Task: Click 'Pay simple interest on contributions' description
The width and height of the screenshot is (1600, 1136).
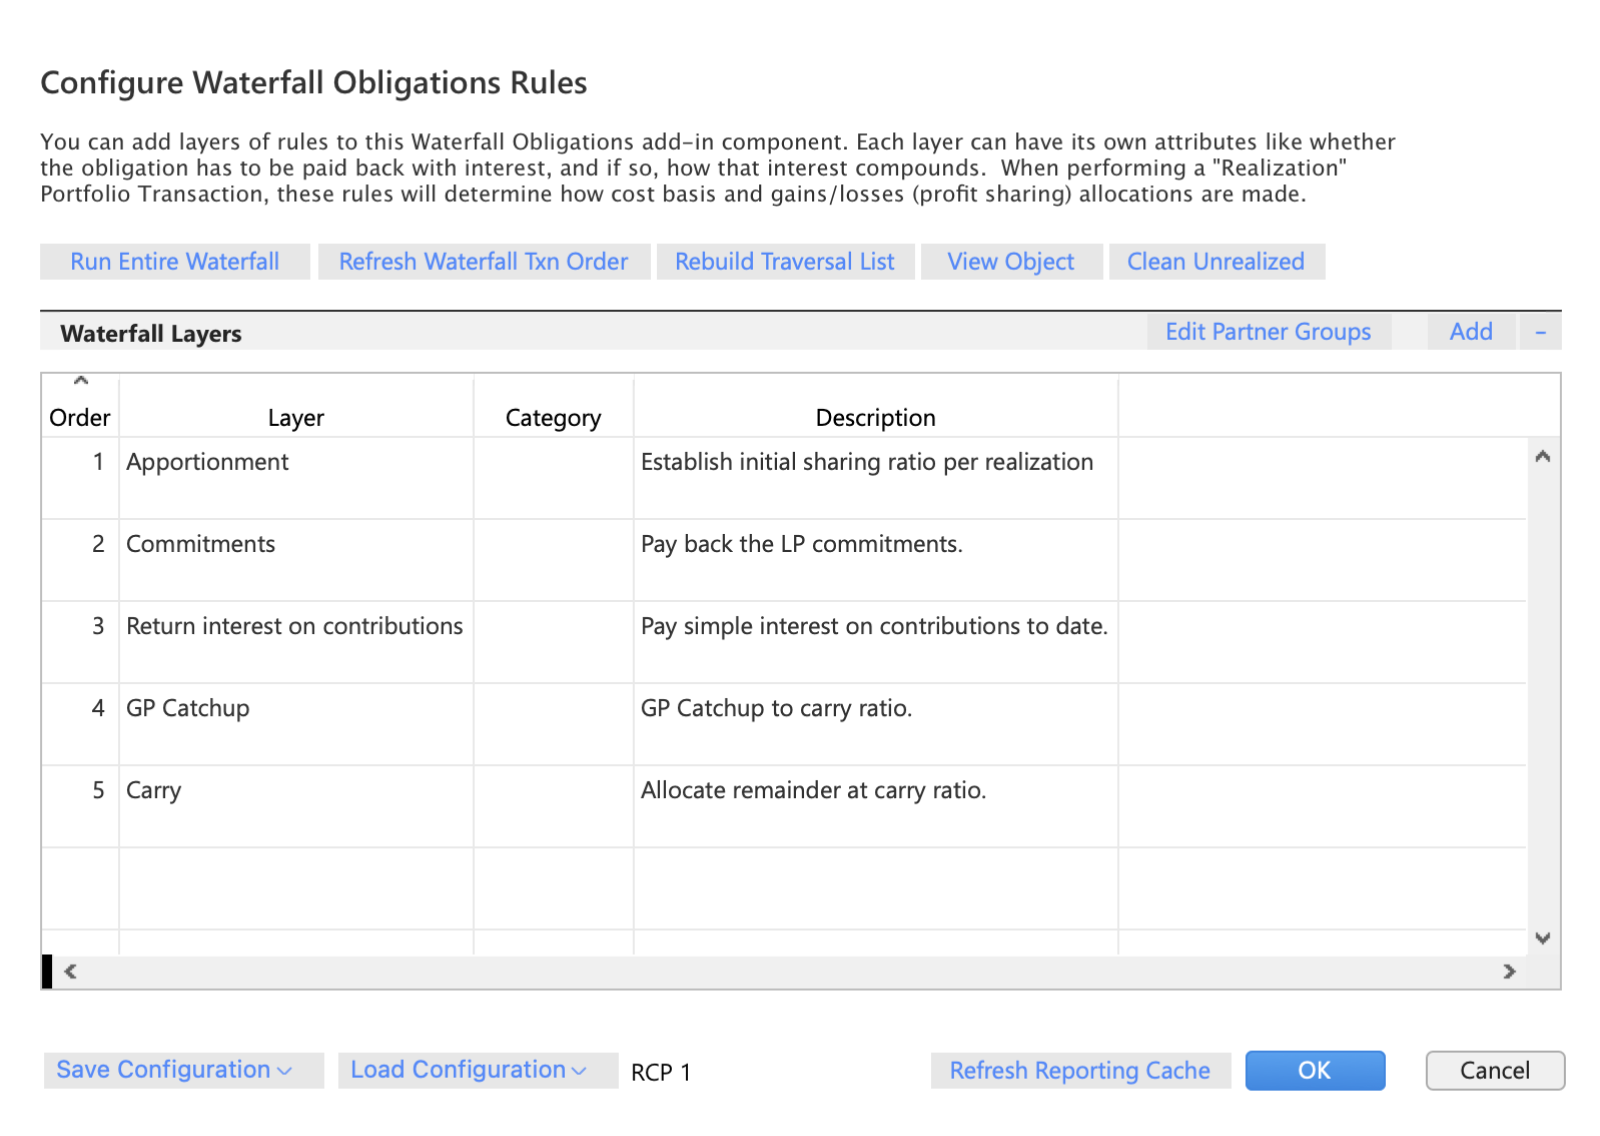Action: pyautogui.click(x=874, y=626)
